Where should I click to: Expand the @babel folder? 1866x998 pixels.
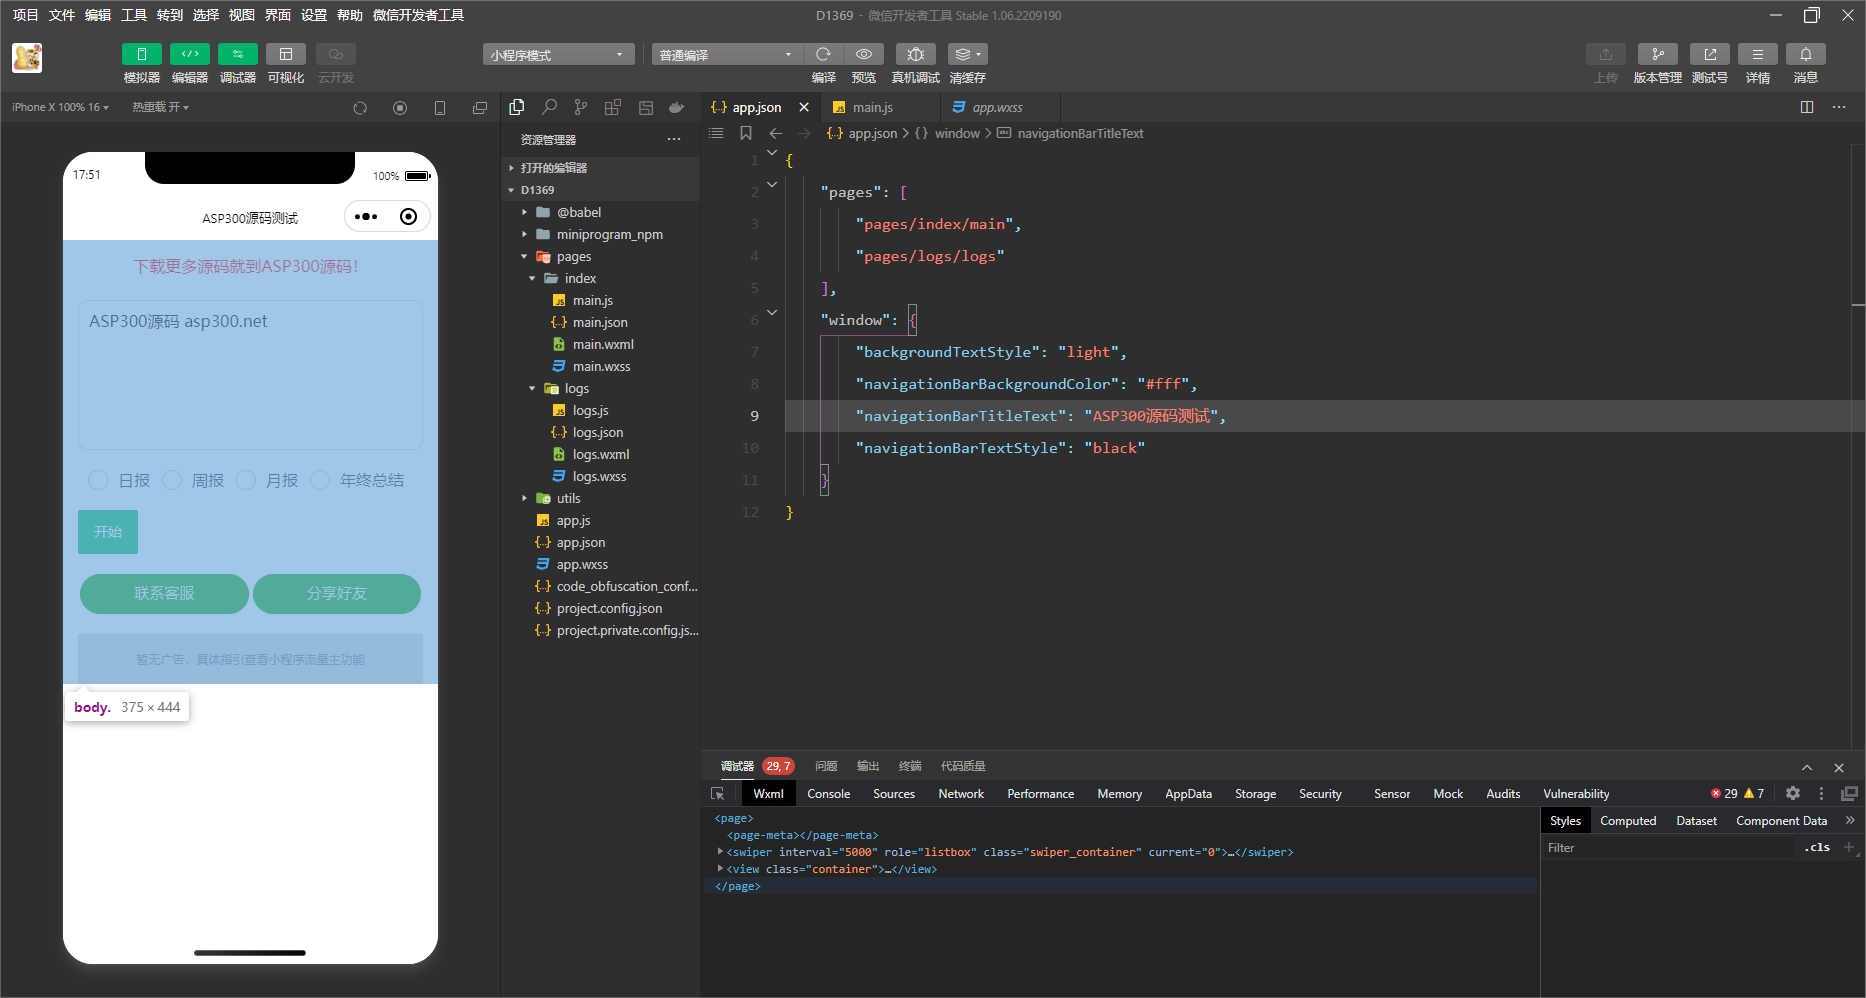[x=524, y=212]
